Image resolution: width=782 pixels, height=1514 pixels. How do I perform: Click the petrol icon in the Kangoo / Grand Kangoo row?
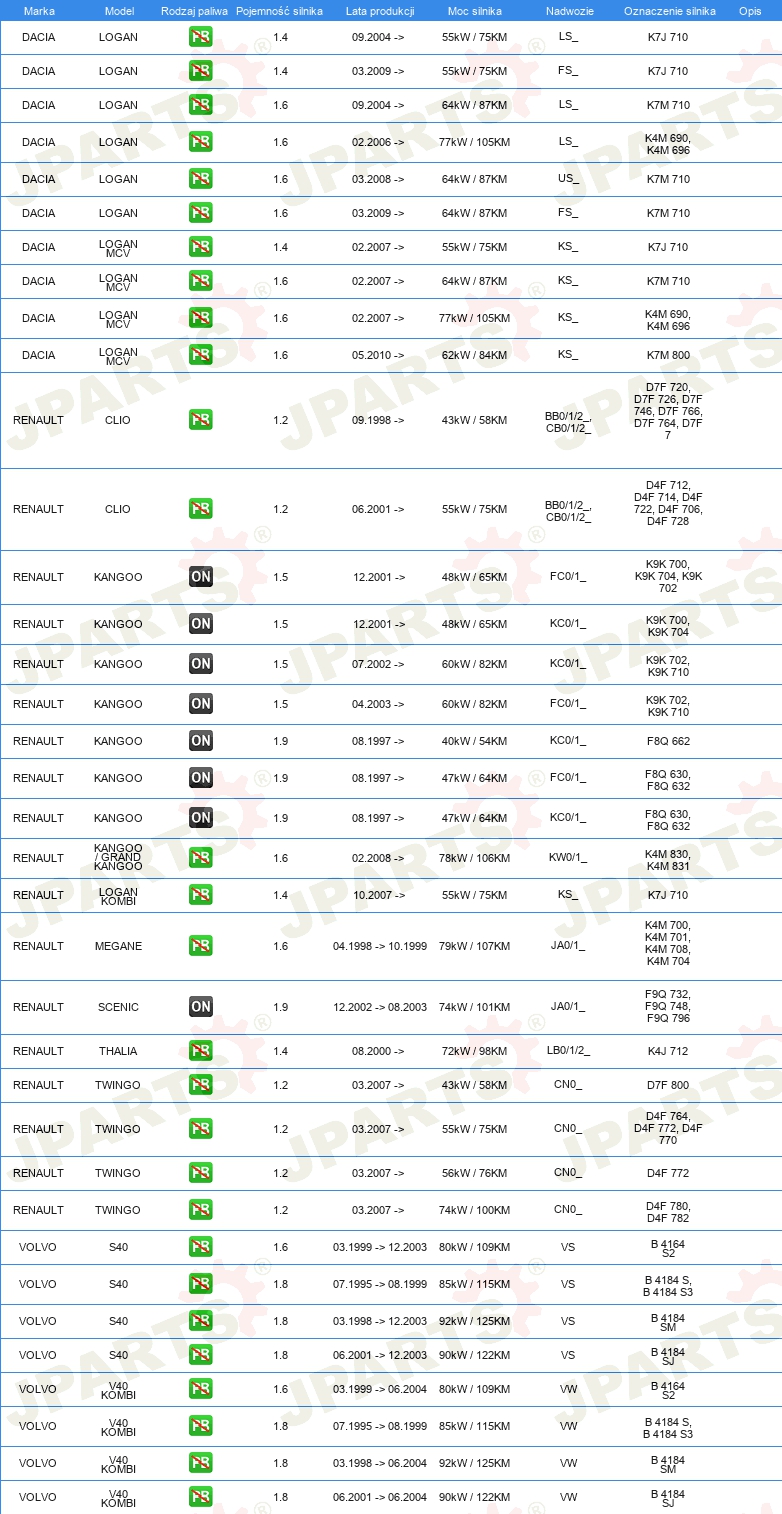point(201,858)
